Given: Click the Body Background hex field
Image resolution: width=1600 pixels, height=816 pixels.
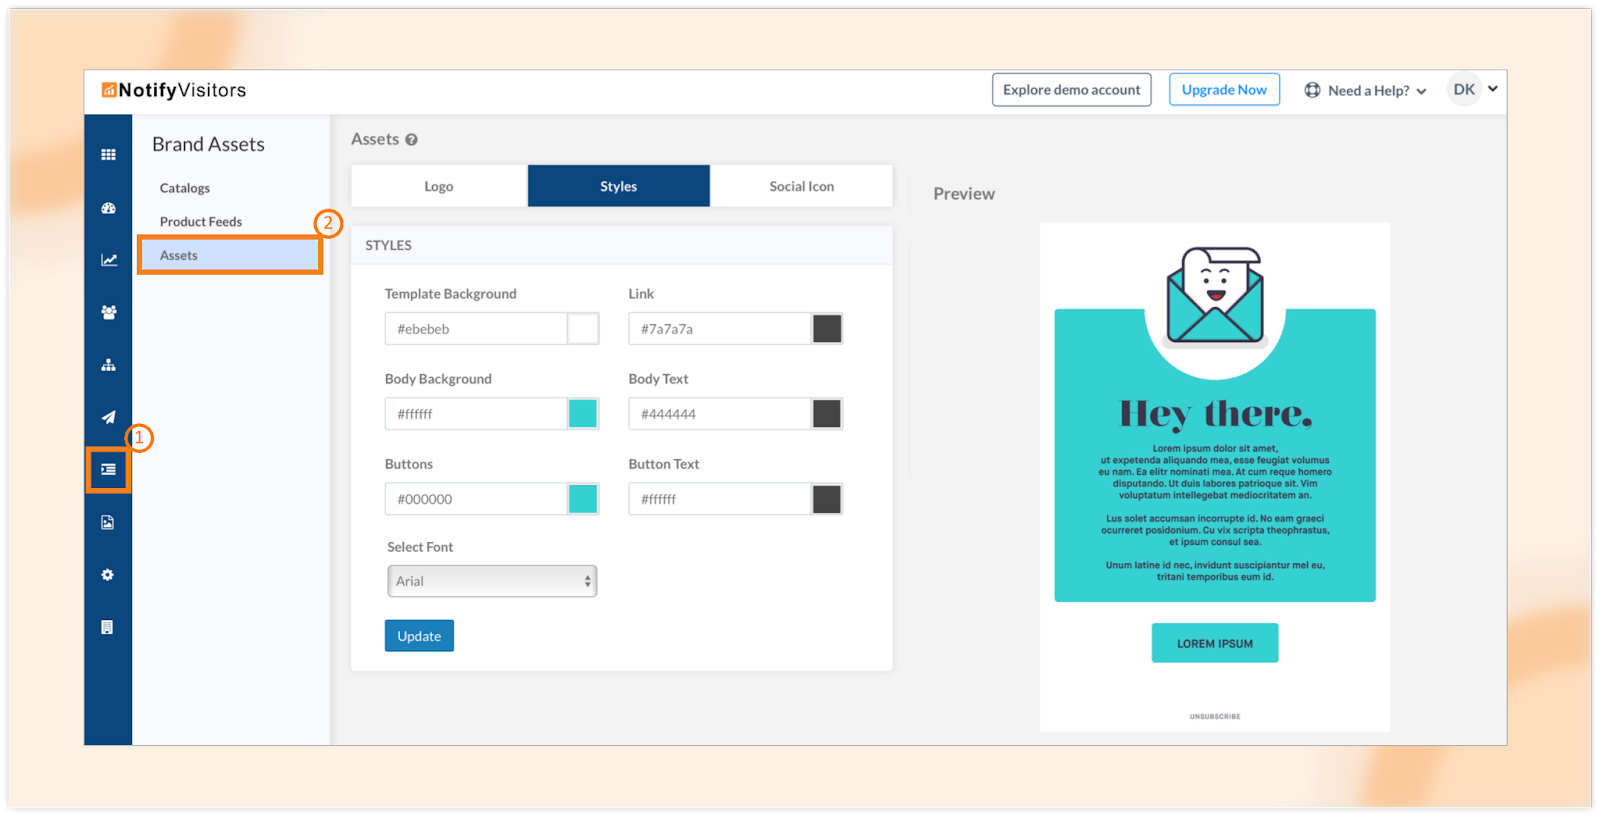Looking at the screenshot, I should click(x=476, y=414).
